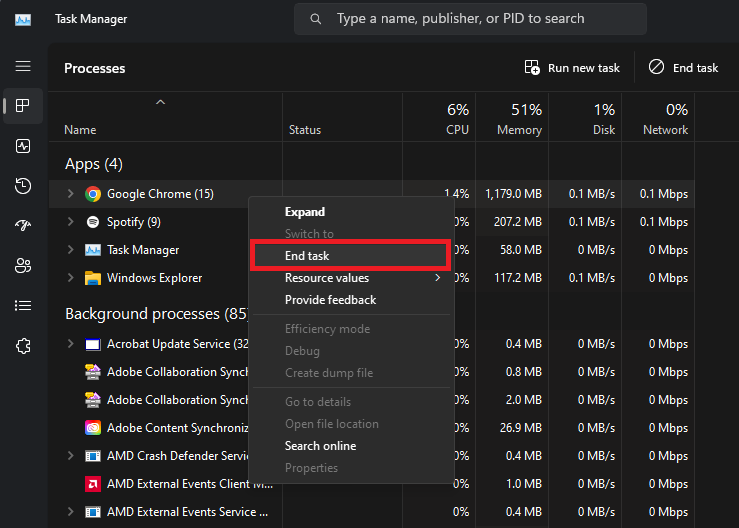This screenshot has height=528, width=739.
Task: Open the hamburger navigation menu
Action: click(x=23, y=66)
